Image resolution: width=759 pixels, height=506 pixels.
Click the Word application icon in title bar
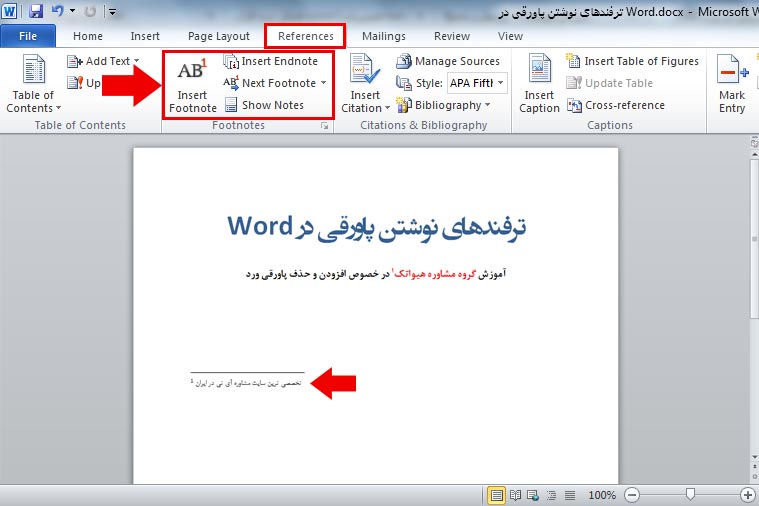pos(9,11)
